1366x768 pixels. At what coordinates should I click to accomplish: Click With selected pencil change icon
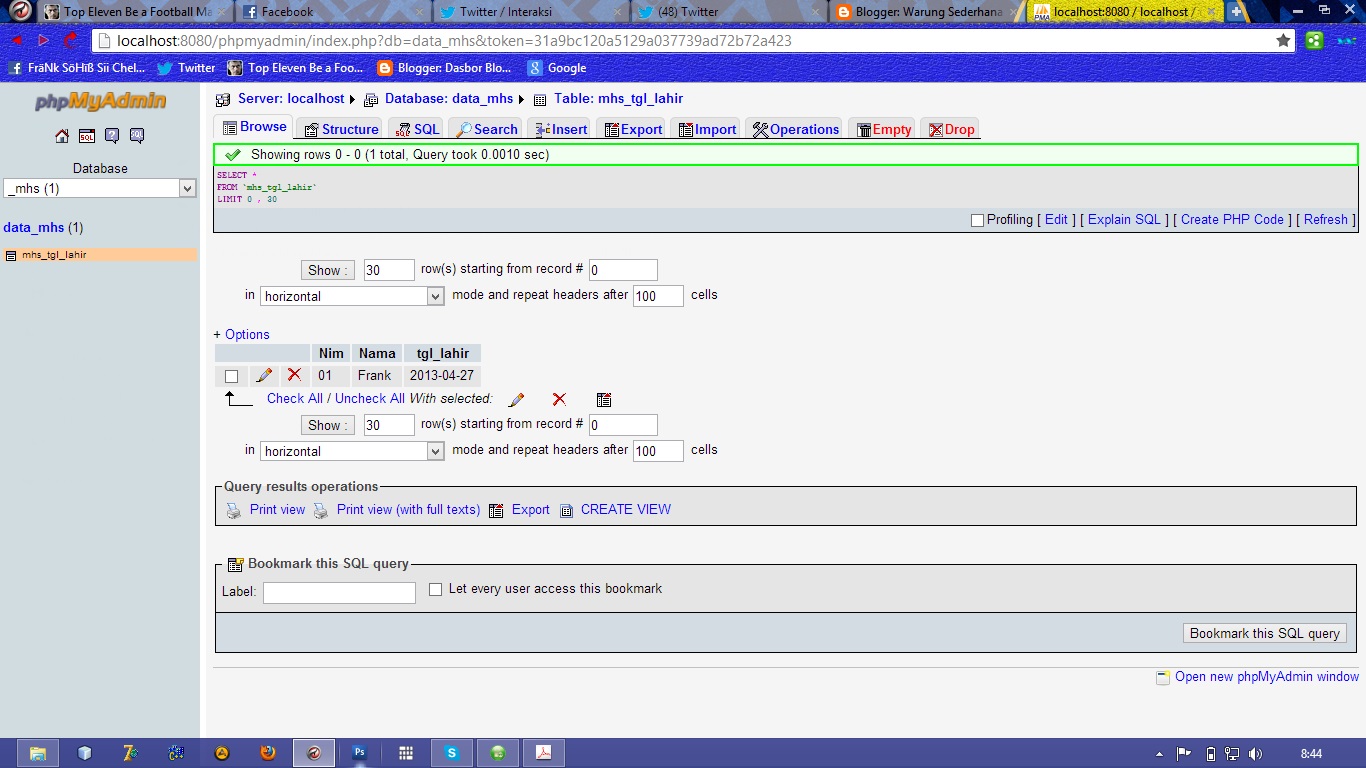516,399
